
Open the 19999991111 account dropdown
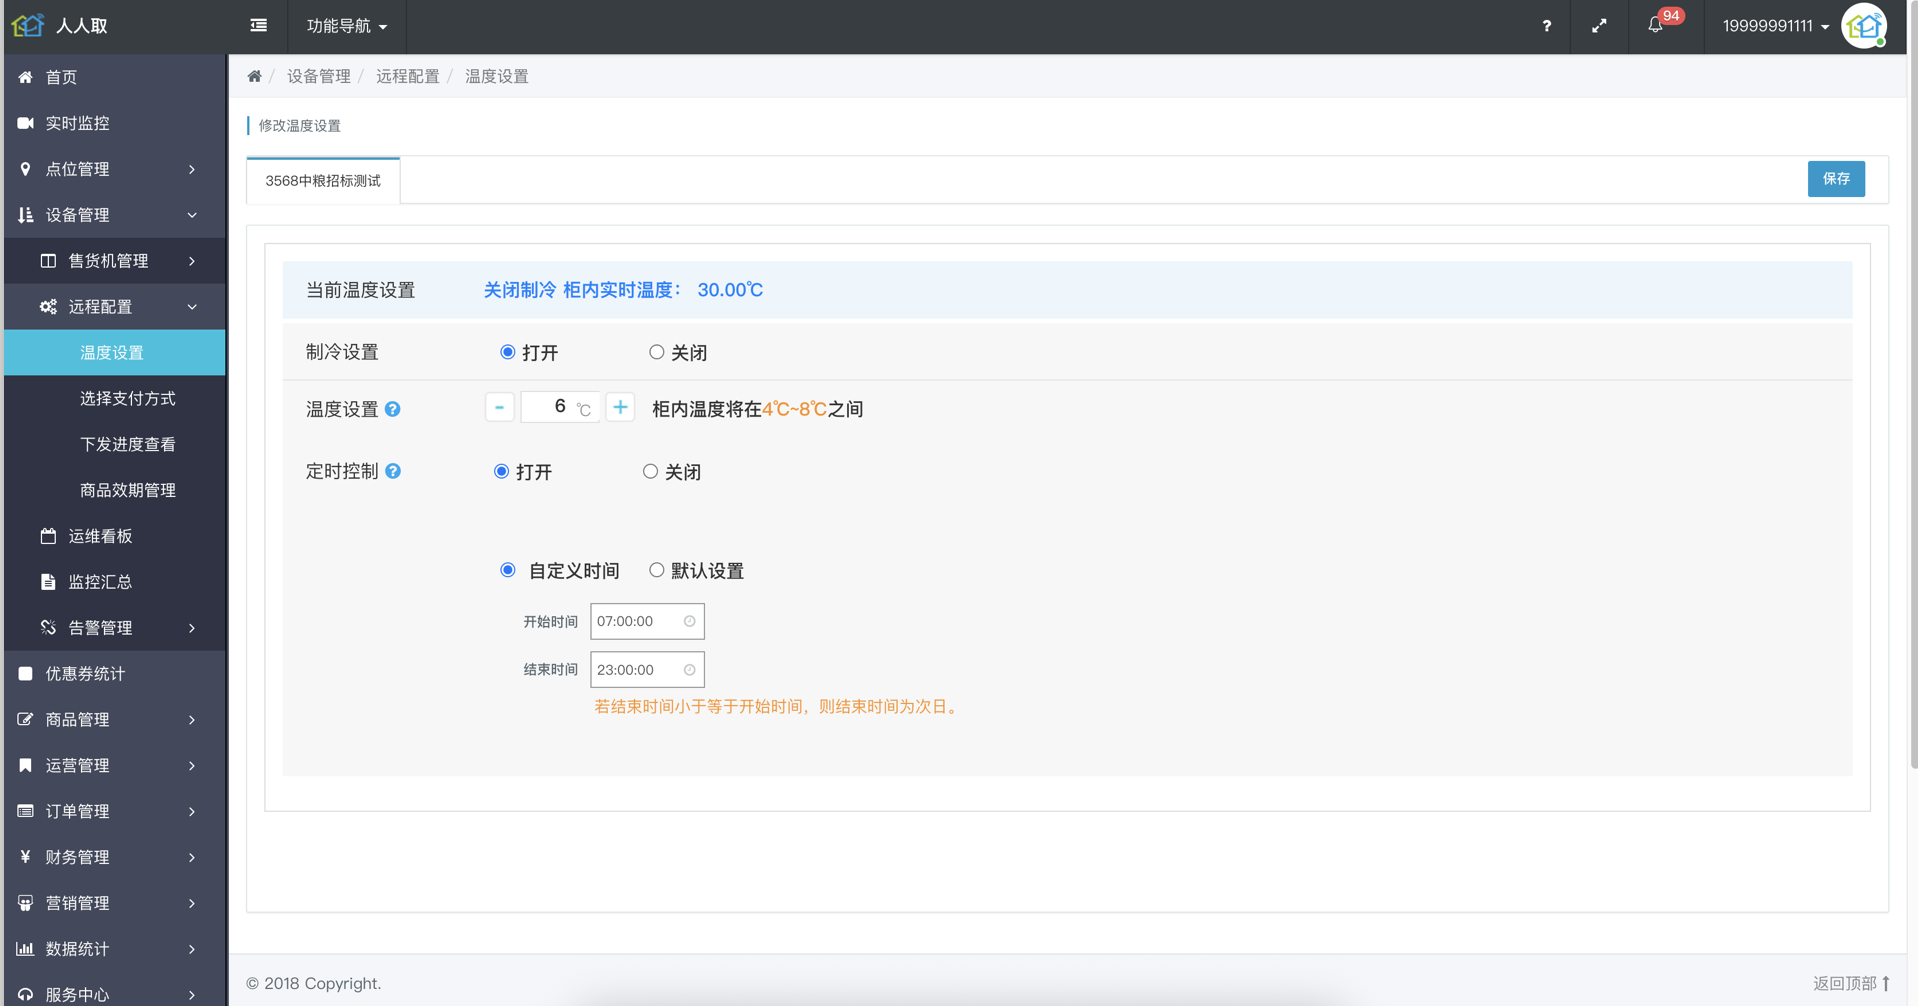click(x=1776, y=26)
